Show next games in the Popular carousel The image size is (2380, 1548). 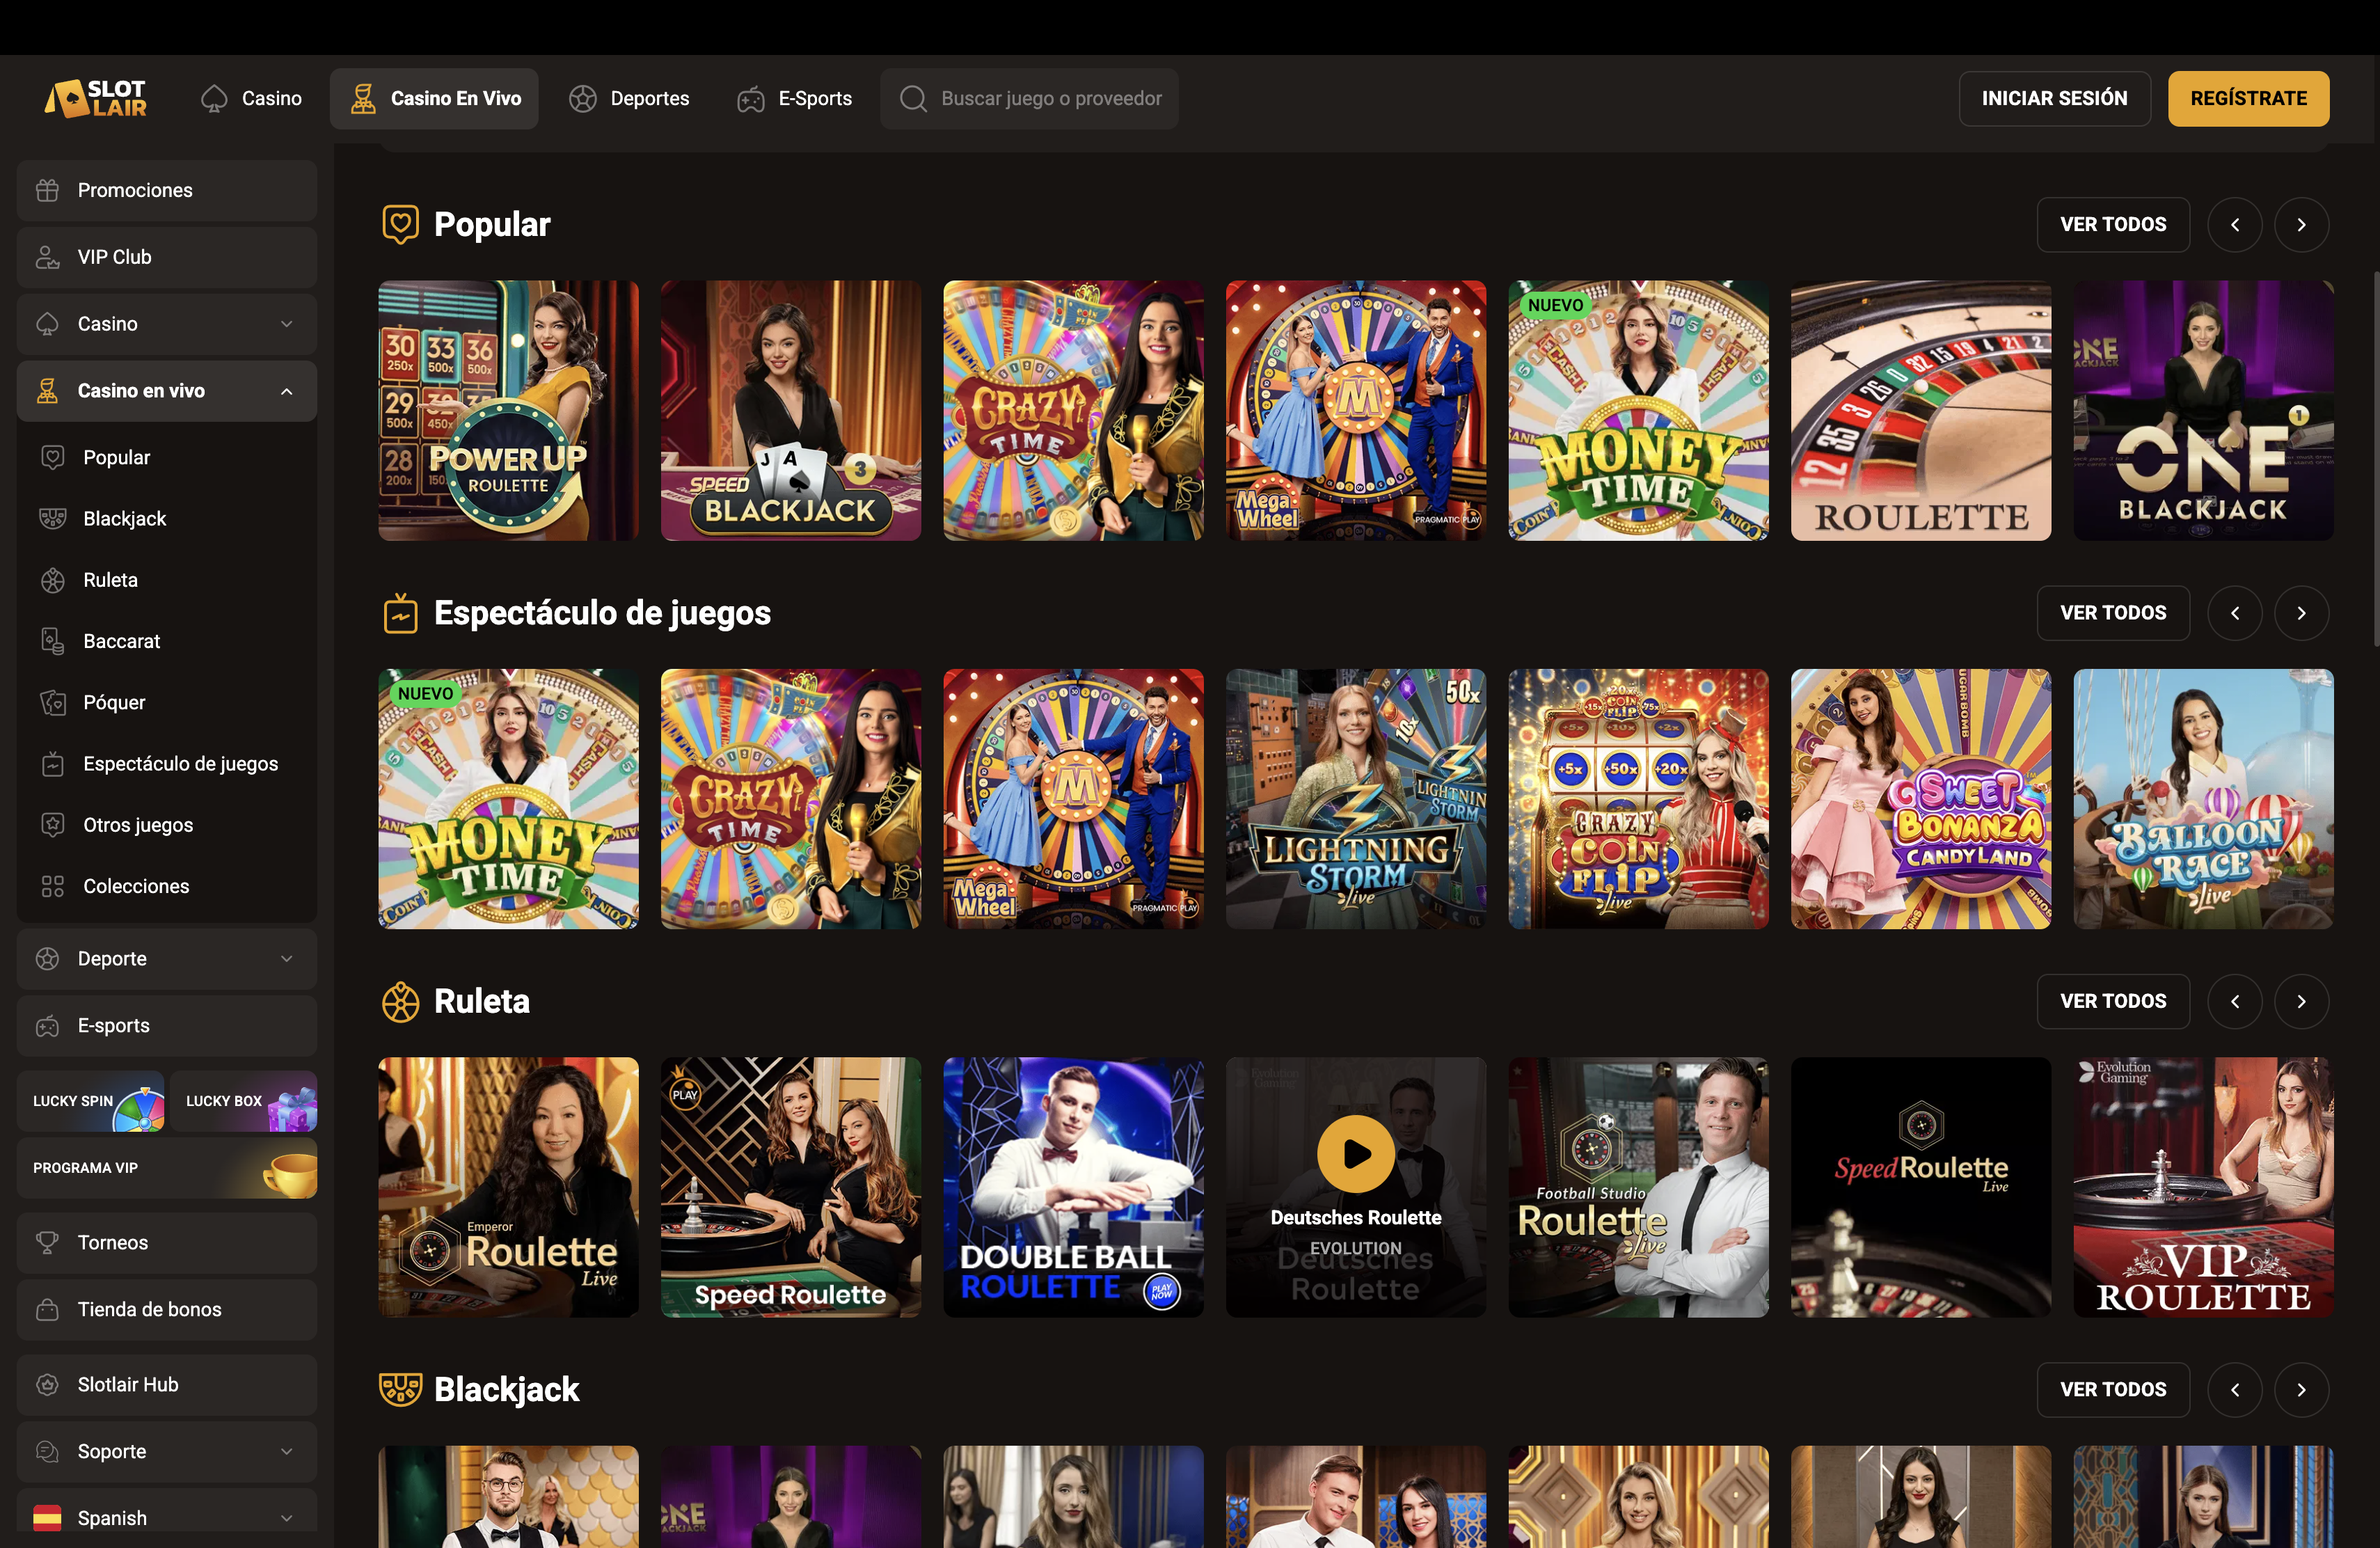pos(2301,225)
